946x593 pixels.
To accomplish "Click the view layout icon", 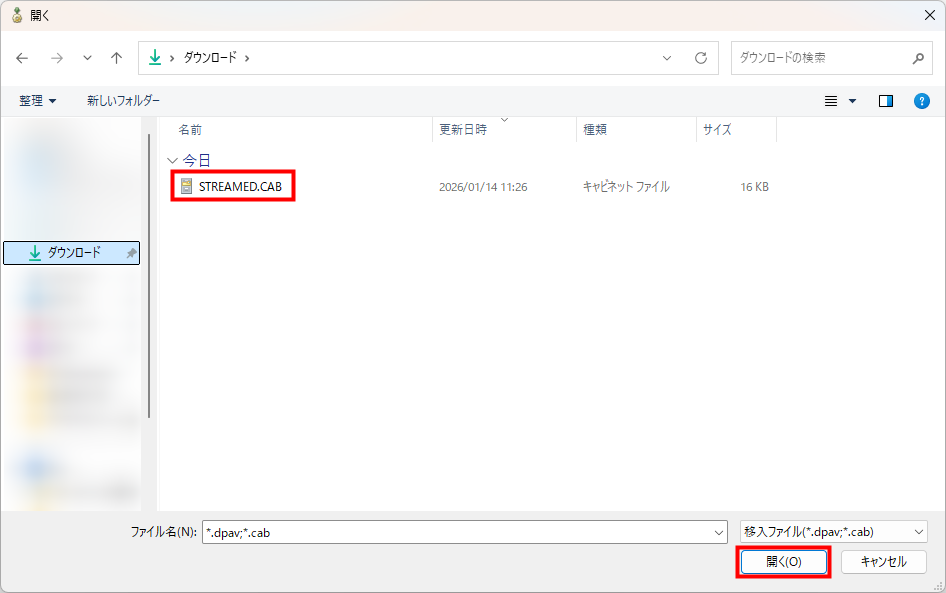I will click(x=831, y=101).
